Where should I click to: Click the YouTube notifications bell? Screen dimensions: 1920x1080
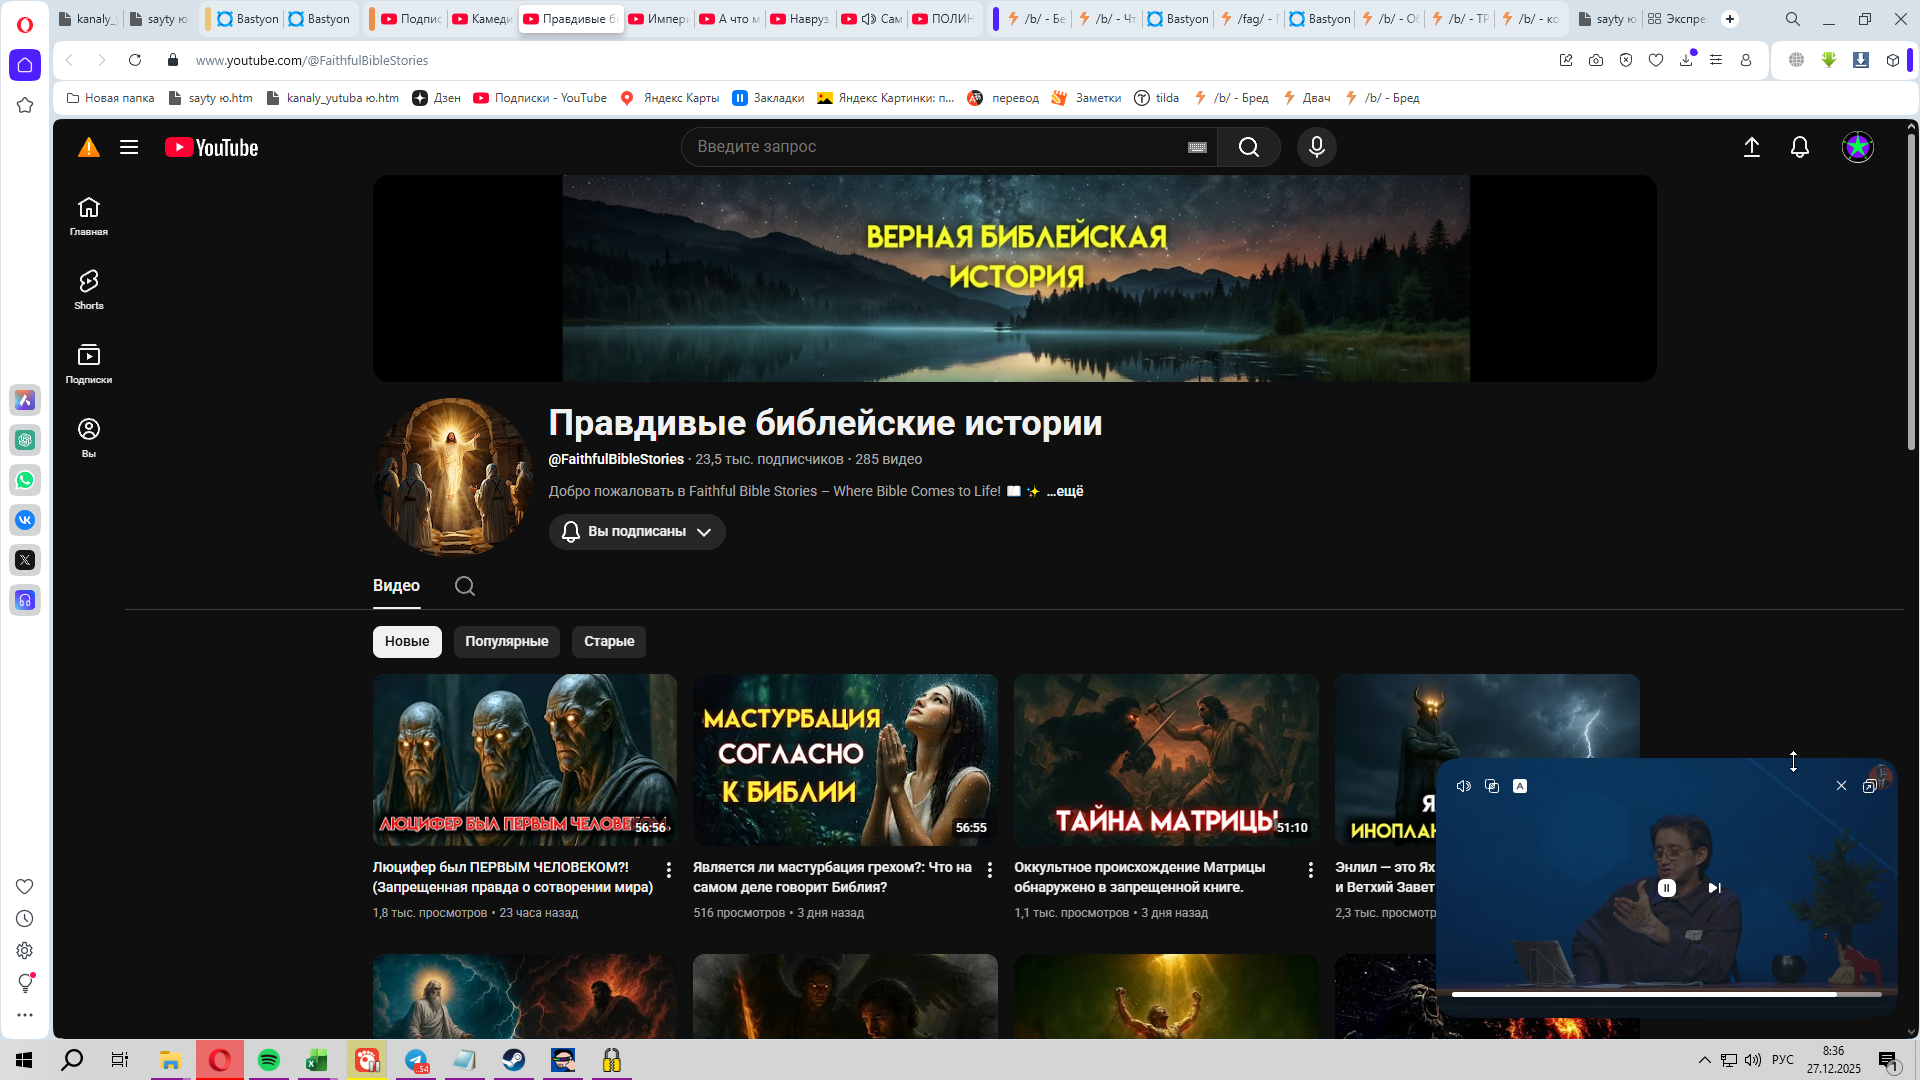click(x=1799, y=147)
